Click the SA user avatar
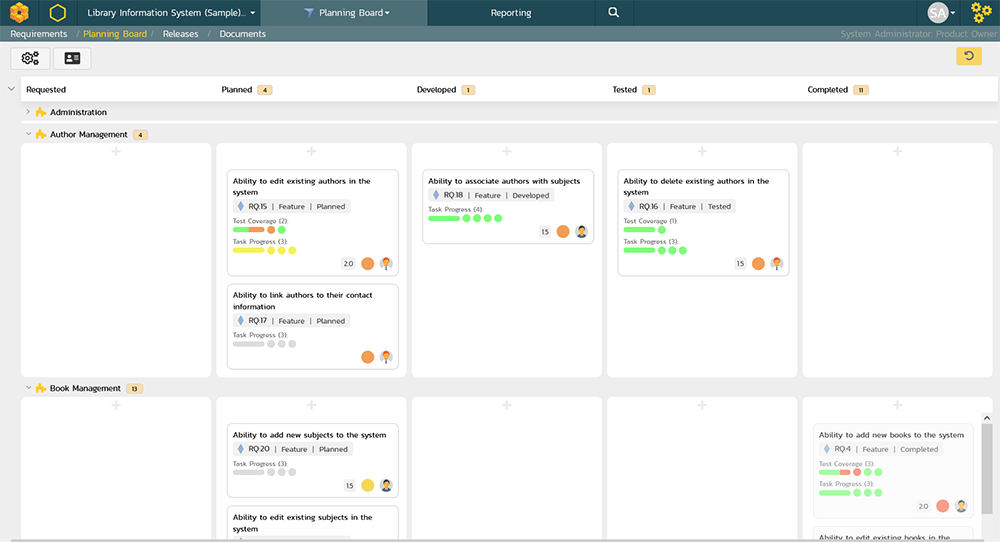Screen dimensions: 1000x542 pyautogui.click(x=937, y=13)
